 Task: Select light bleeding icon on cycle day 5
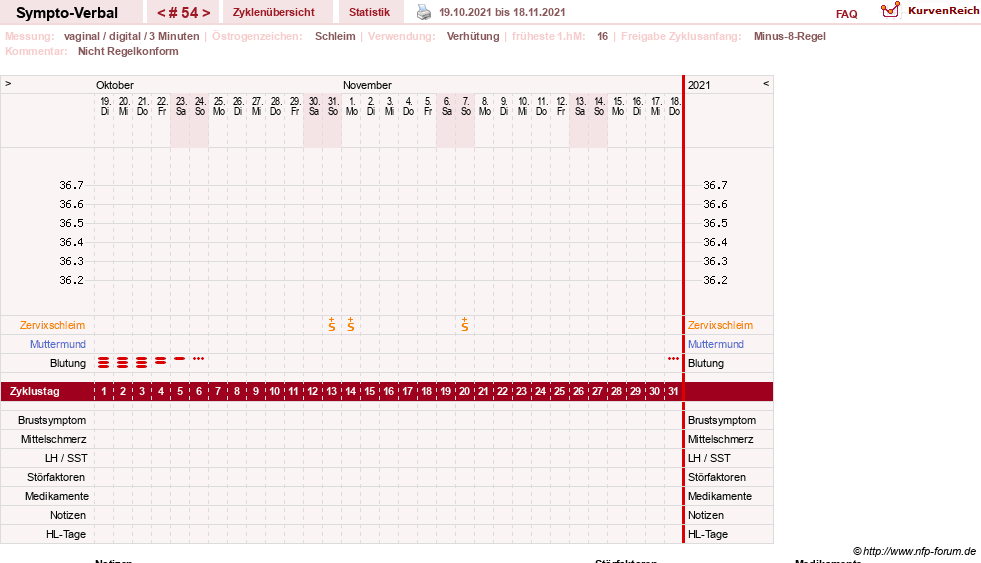(180, 358)
